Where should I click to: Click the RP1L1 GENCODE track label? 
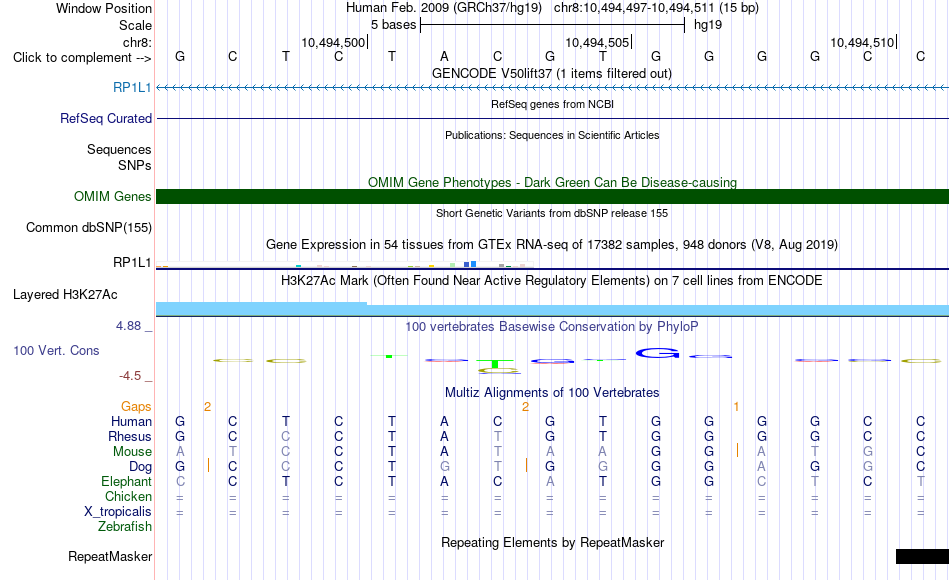132,88
